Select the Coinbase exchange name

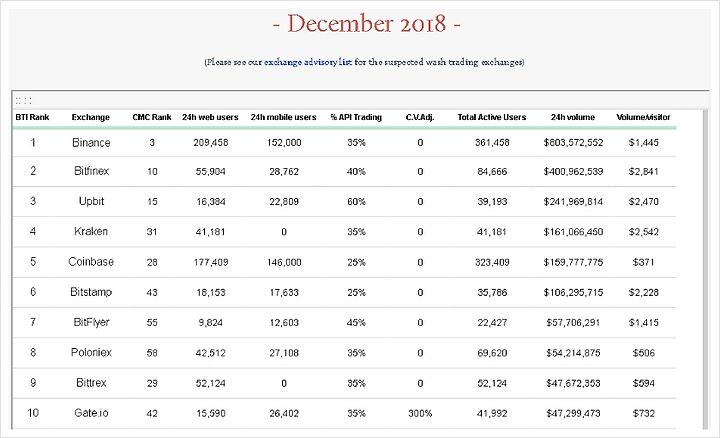pos(91,262)
